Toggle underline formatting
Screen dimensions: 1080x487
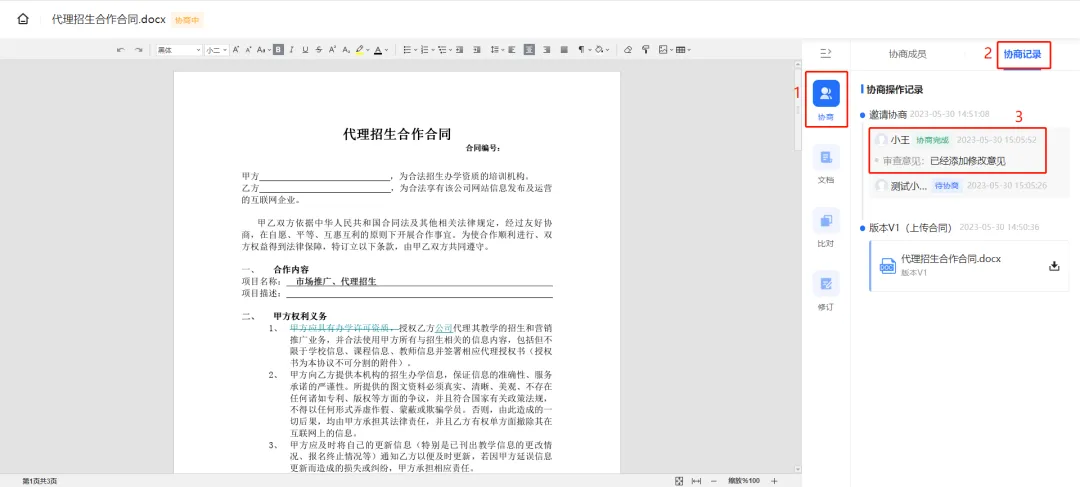tap(304, 50)
